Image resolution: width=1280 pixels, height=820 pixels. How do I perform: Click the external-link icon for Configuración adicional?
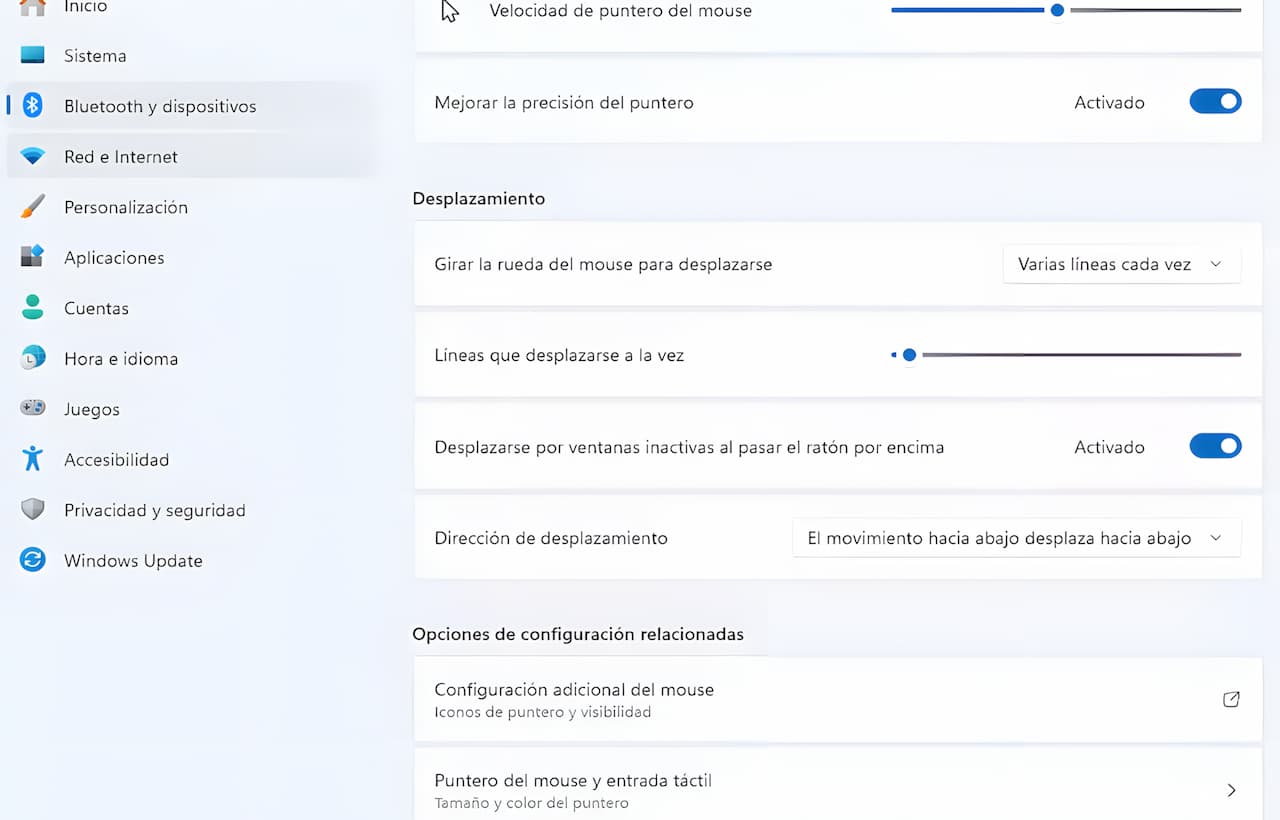(1231, 699)
